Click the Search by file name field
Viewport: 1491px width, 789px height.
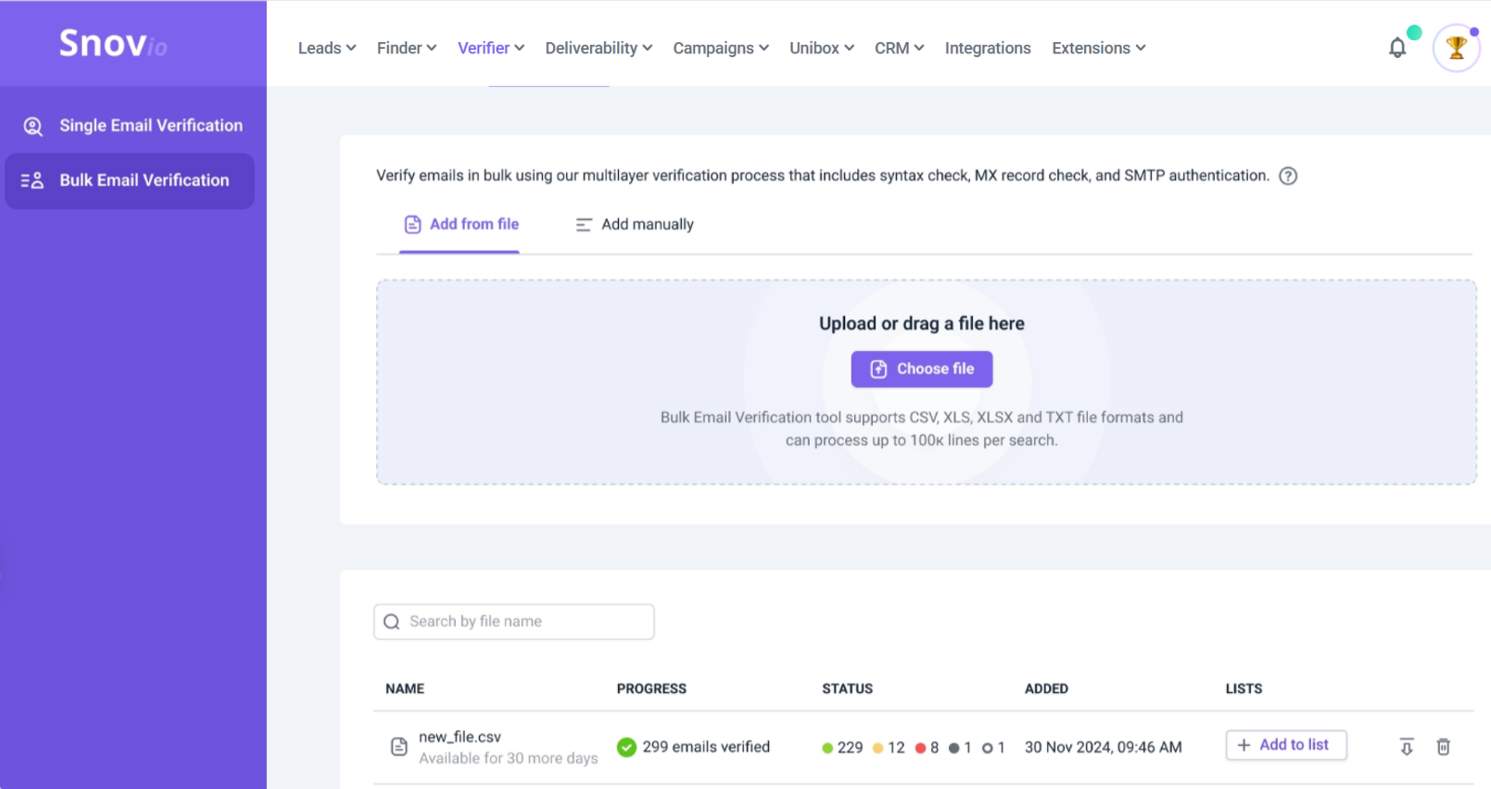point(514,622)
